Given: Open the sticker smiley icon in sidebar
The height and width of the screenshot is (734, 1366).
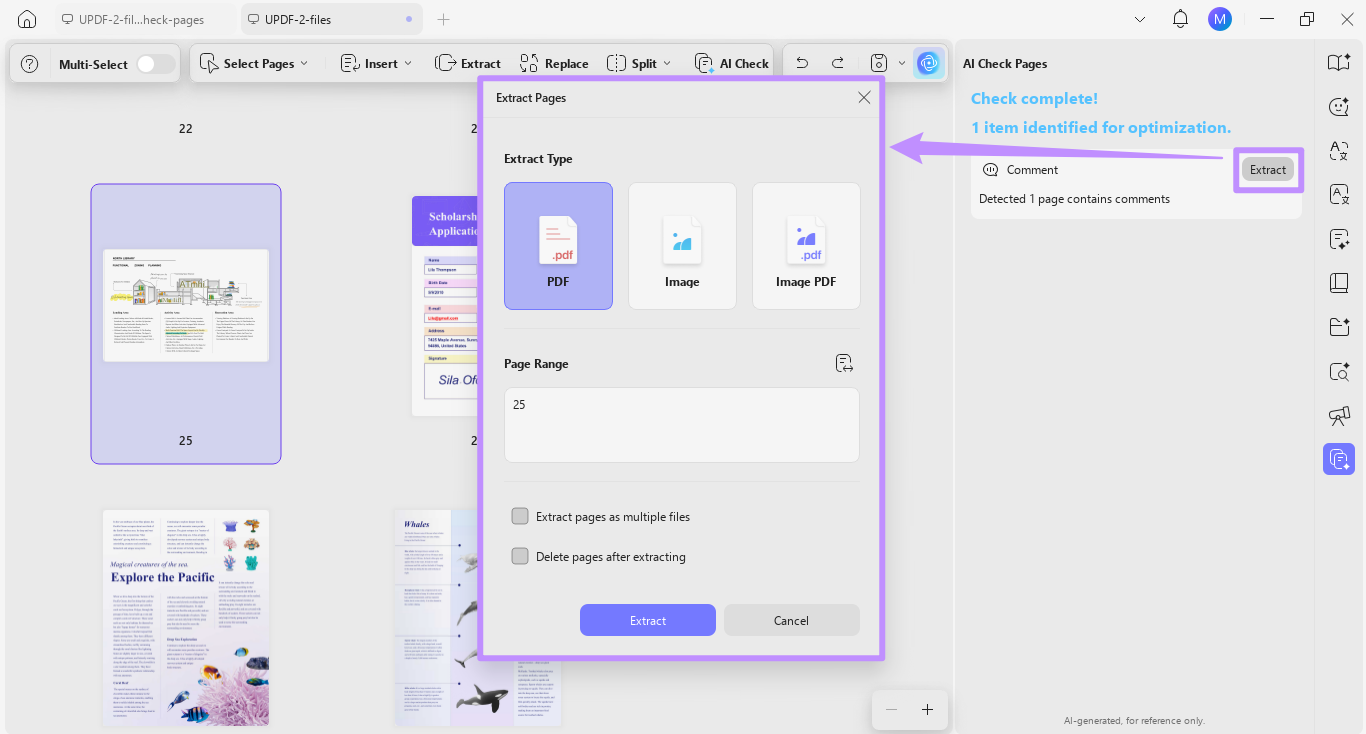Looking at the screenshot, I should (x=1339, y=106).
